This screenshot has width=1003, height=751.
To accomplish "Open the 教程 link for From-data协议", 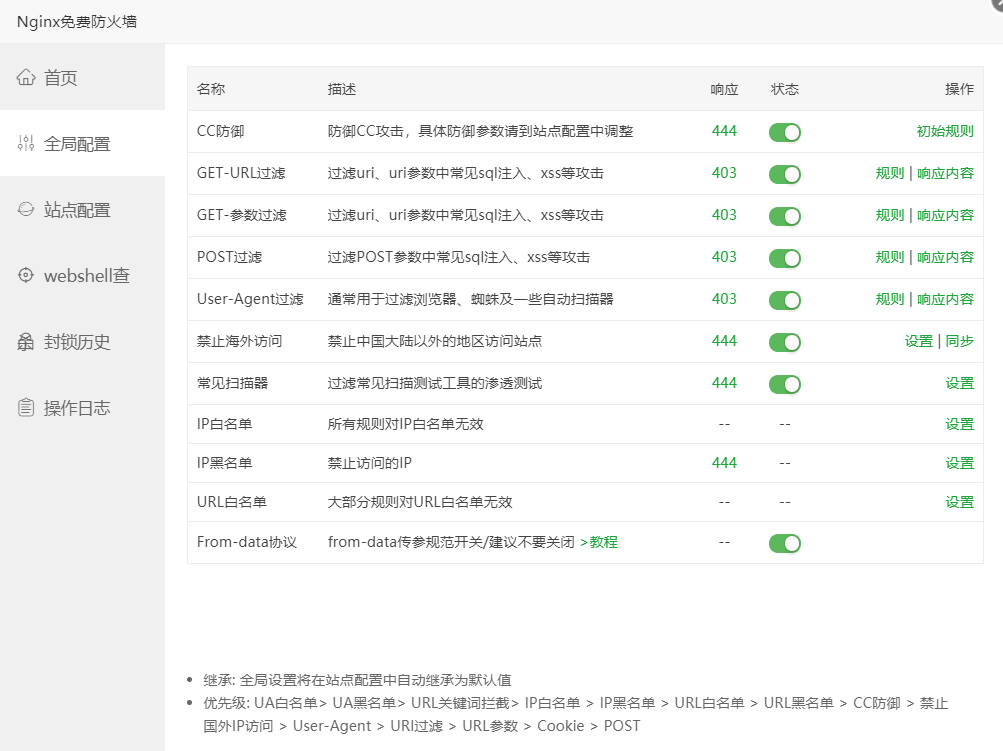I will (599, 542).
